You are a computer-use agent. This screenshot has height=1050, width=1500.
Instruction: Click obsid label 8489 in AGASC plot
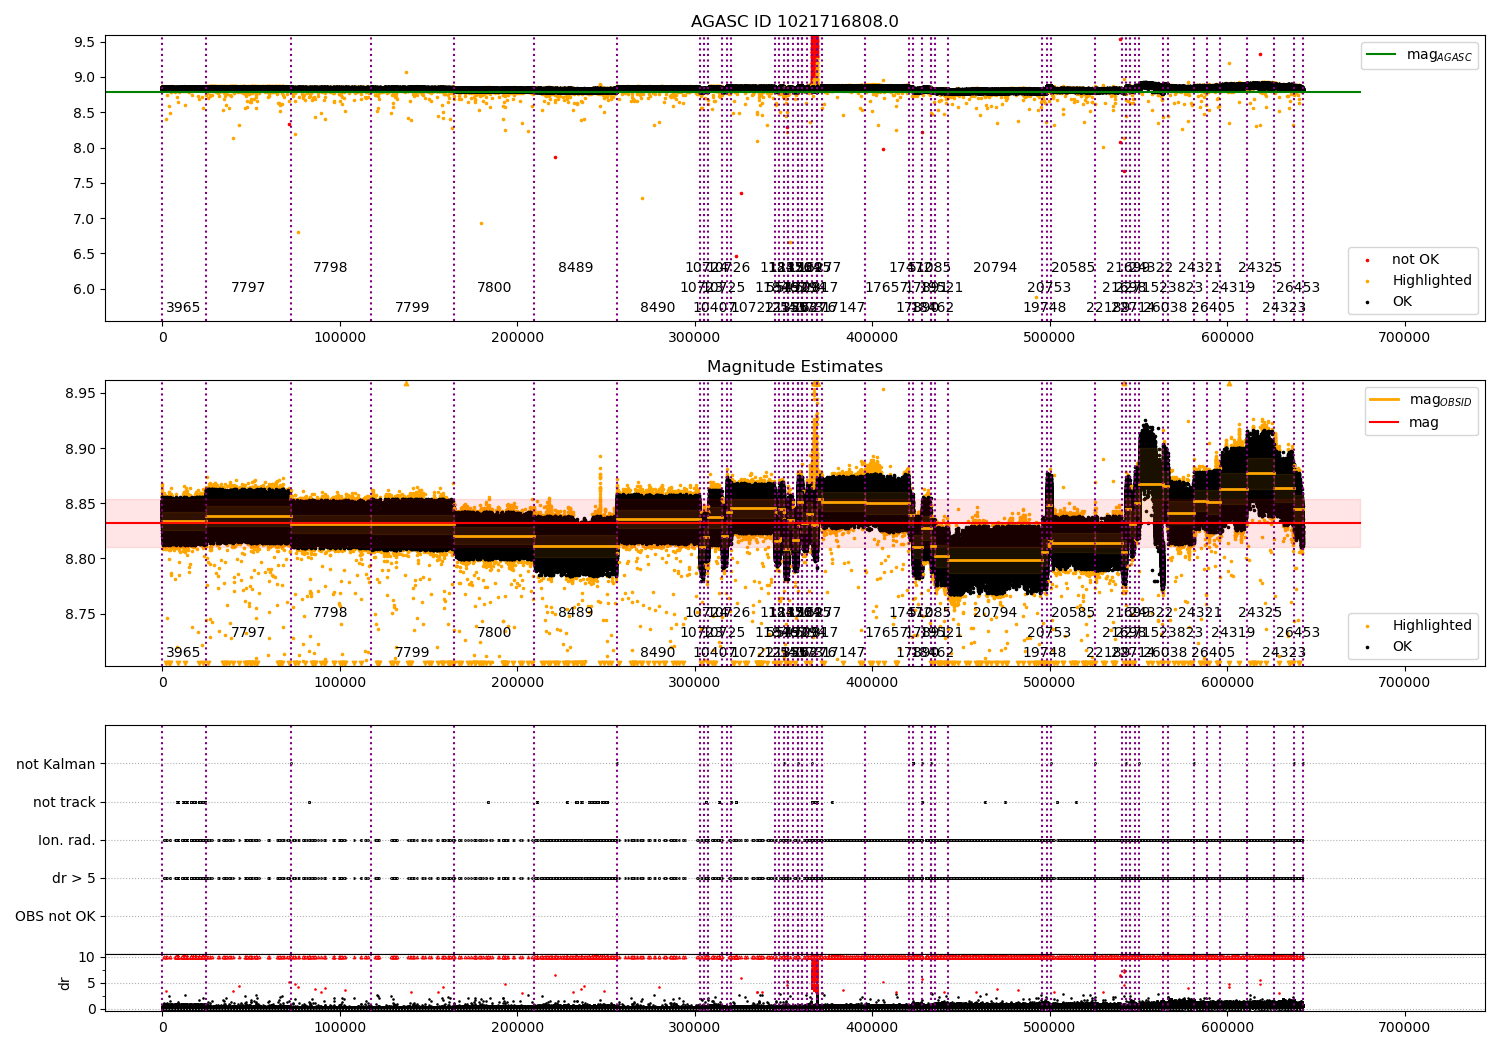coord(576,268)
